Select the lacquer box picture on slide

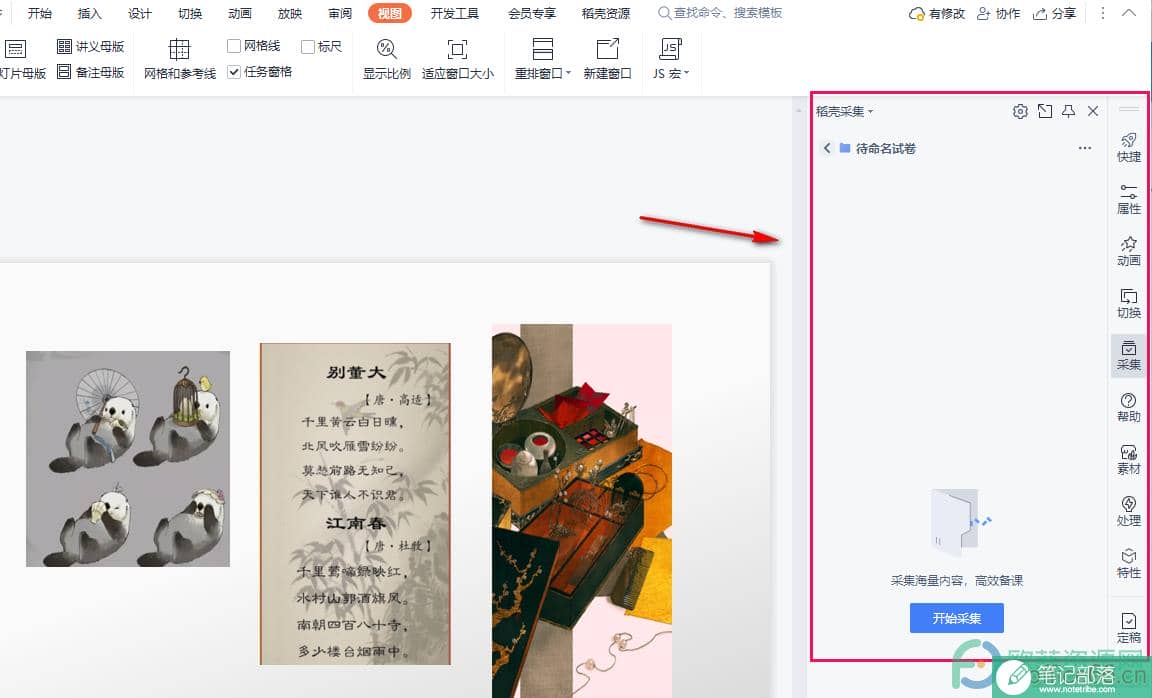pos(582,511)
